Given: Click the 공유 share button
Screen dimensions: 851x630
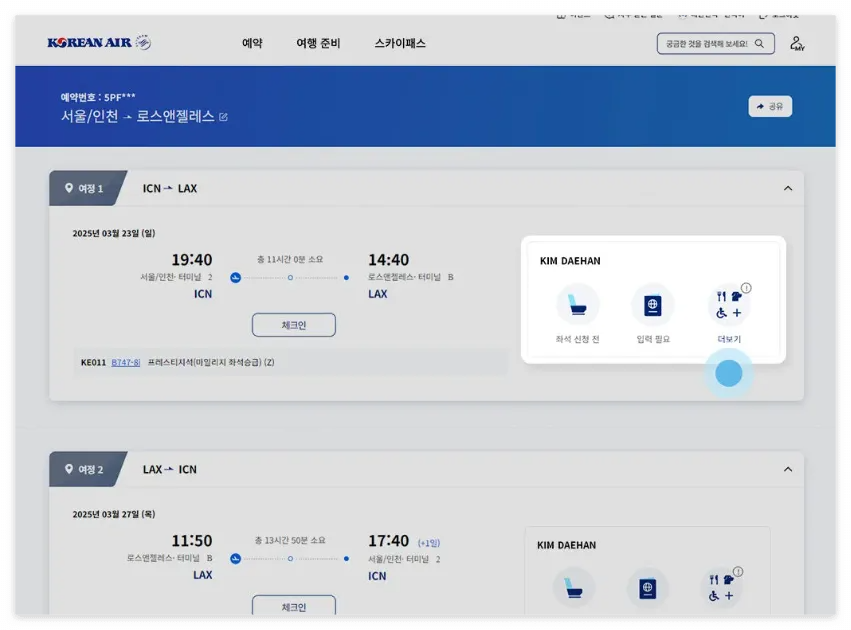Looking at the screenshot, I should [770, 106].
